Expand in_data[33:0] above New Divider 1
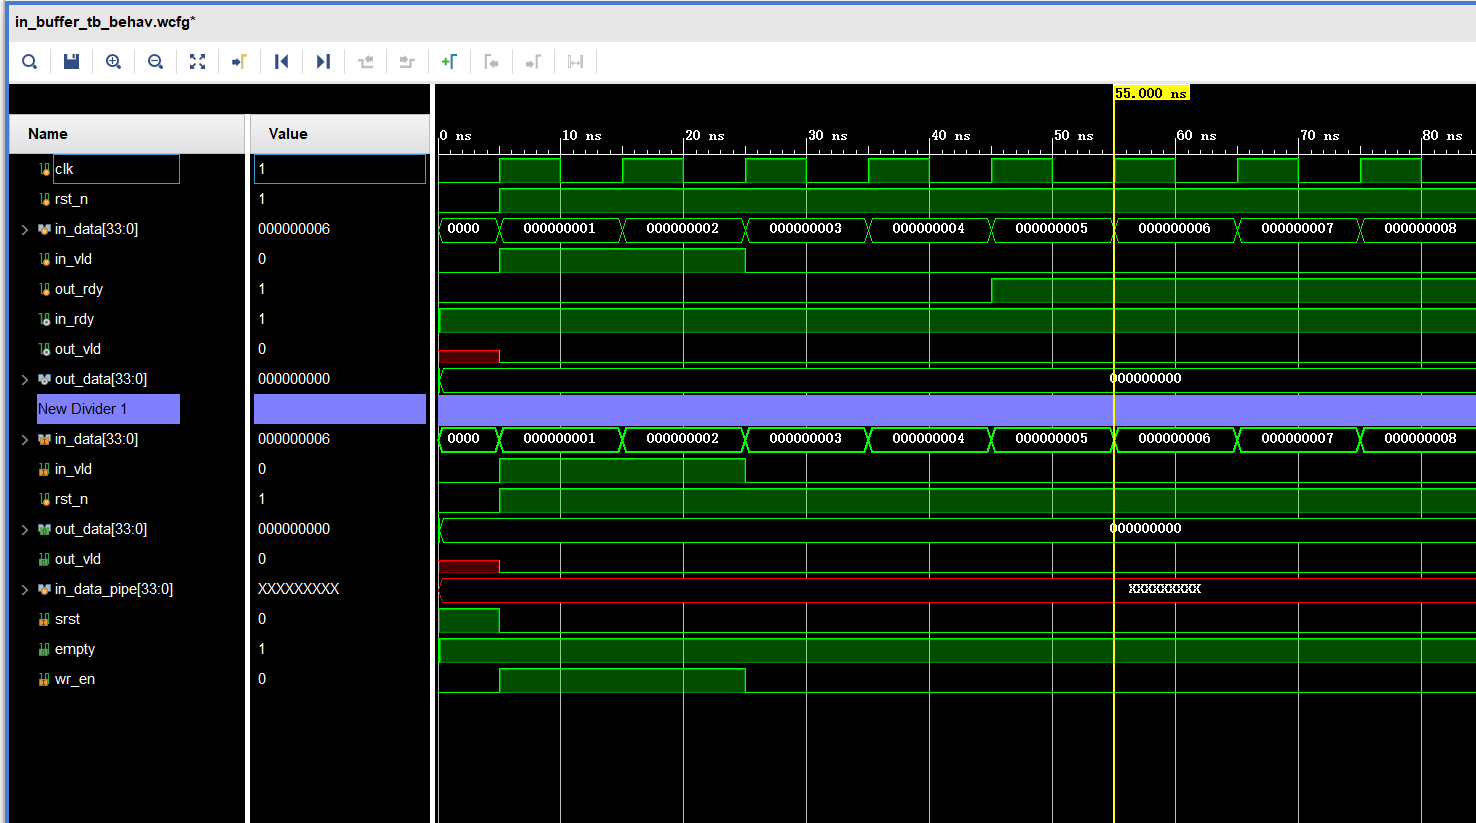 point(24,229)
